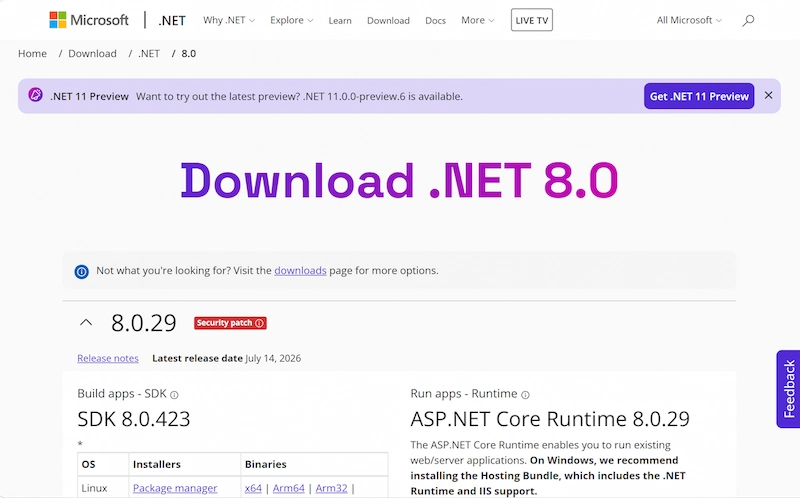Image resolution: width=800 pixels, height=498 pixels.
Task: Click the info icon next to Build apps - SDK
Action: coord(174,395)
